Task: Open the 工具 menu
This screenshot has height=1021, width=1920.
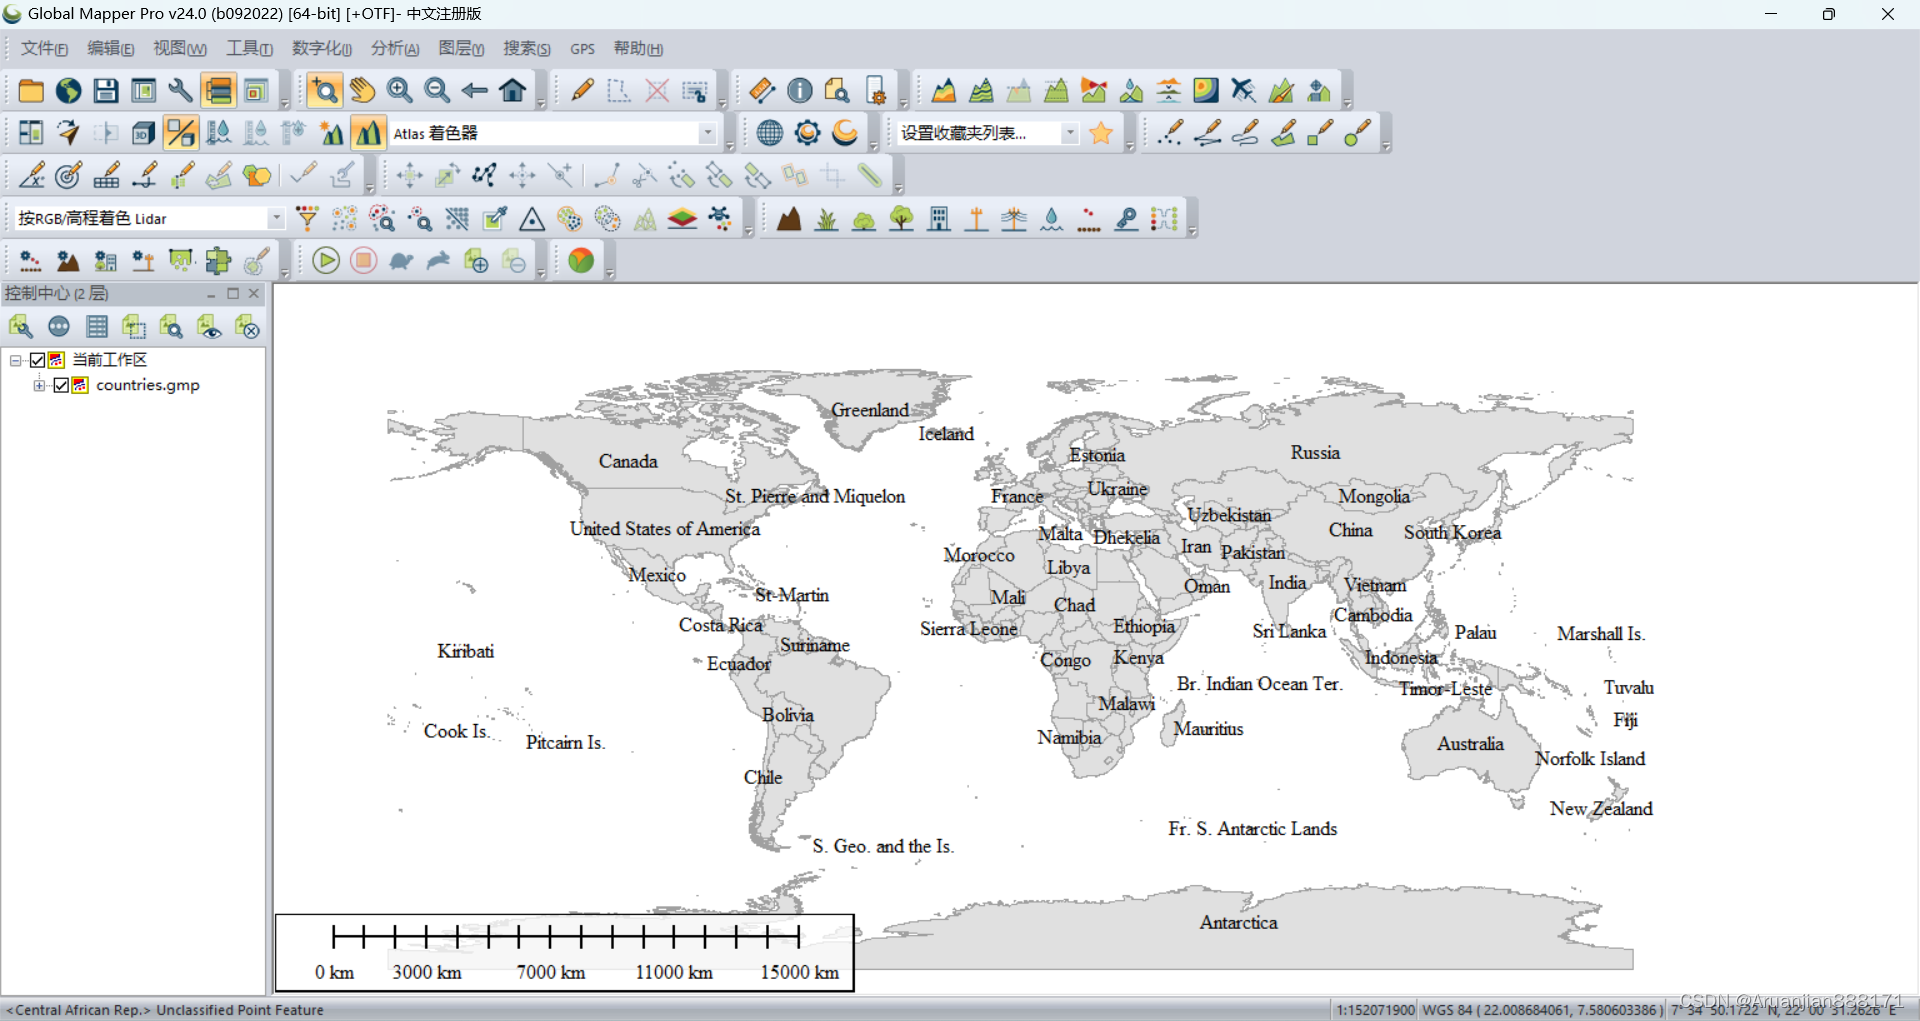Action: point(250,48)
